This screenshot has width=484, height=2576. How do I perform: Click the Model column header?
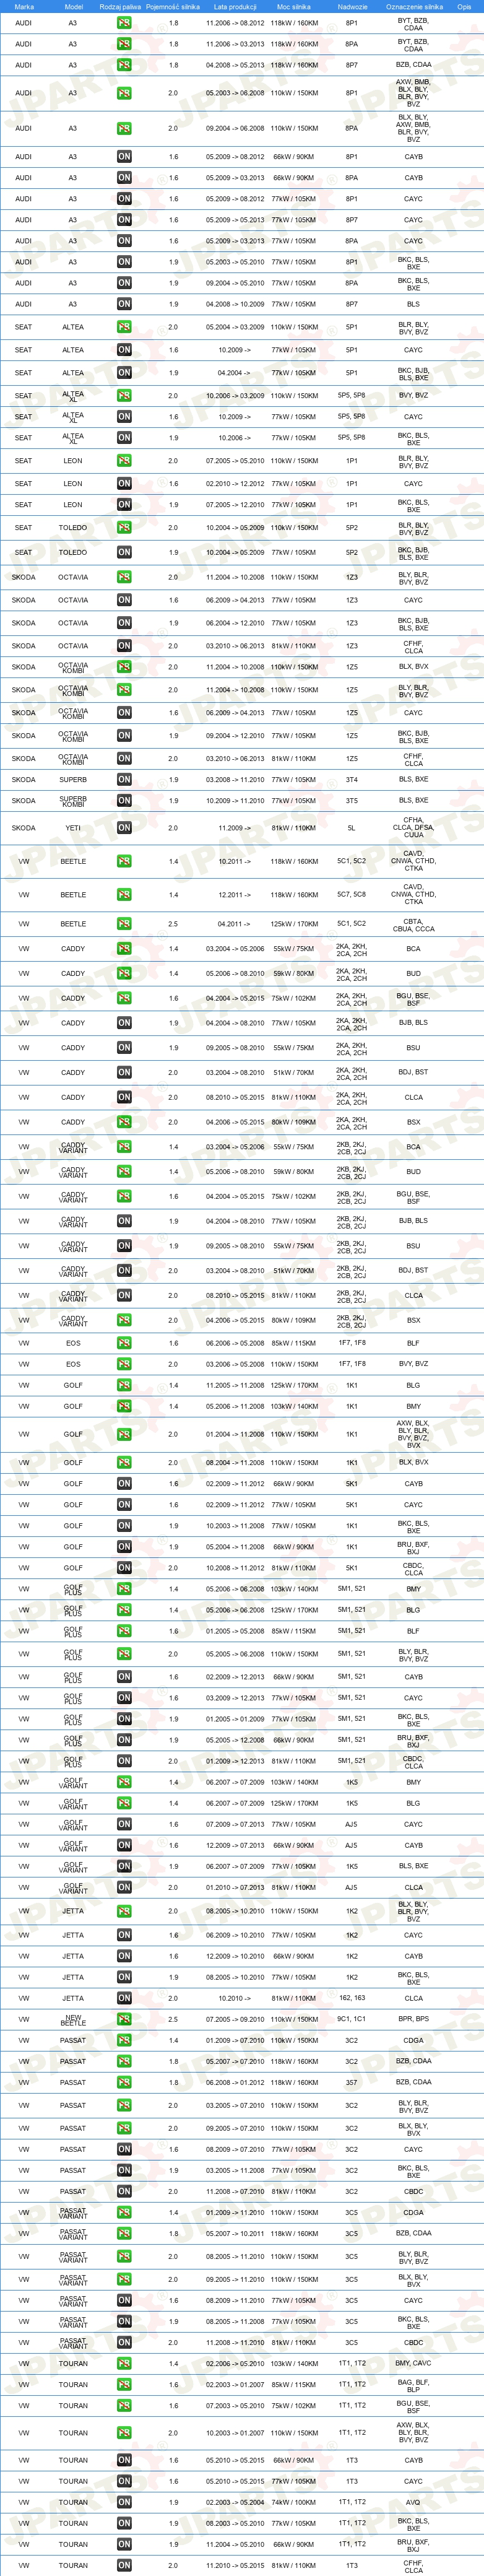point(73,6)
